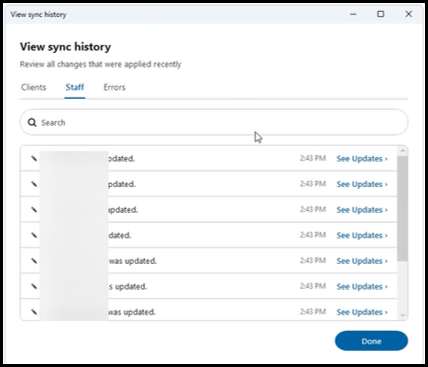This screenshot has width=428, height=367.
Task: Click the history list scrollbar thumb
Action: tap(403, 208)
